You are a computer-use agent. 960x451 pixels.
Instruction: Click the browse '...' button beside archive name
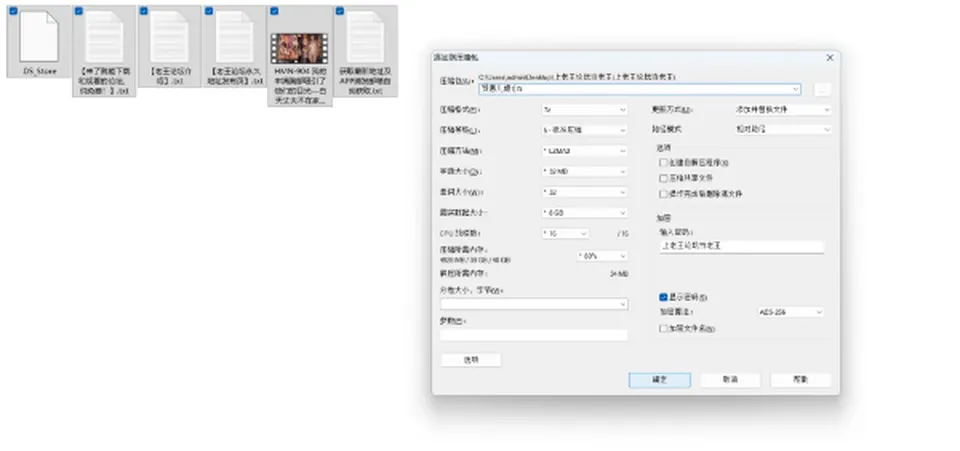pyautogui.click(x=822, y=89)
